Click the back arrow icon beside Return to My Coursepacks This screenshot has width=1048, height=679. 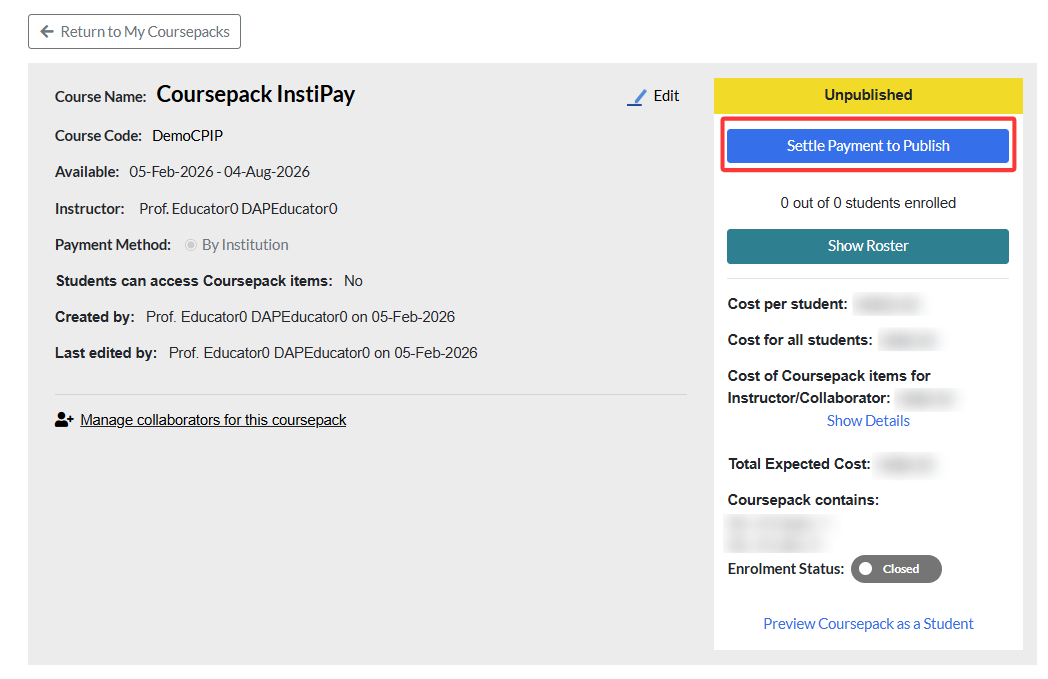47,31
